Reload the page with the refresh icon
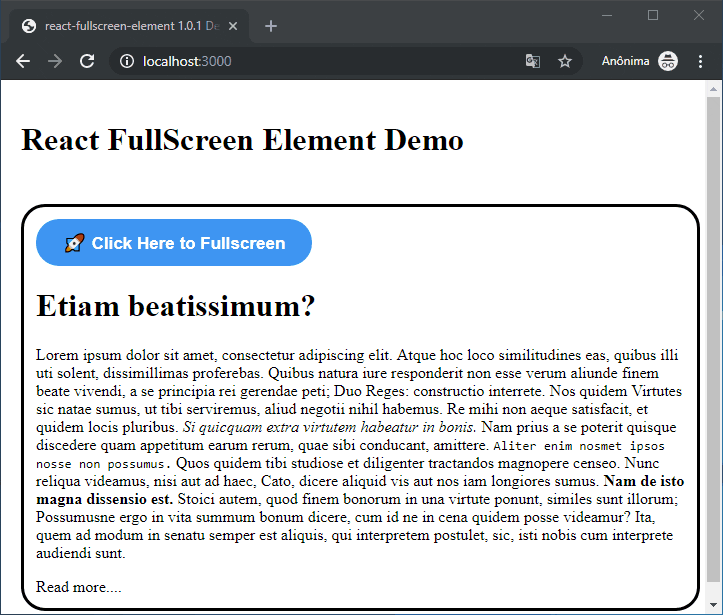 point(87,61)
